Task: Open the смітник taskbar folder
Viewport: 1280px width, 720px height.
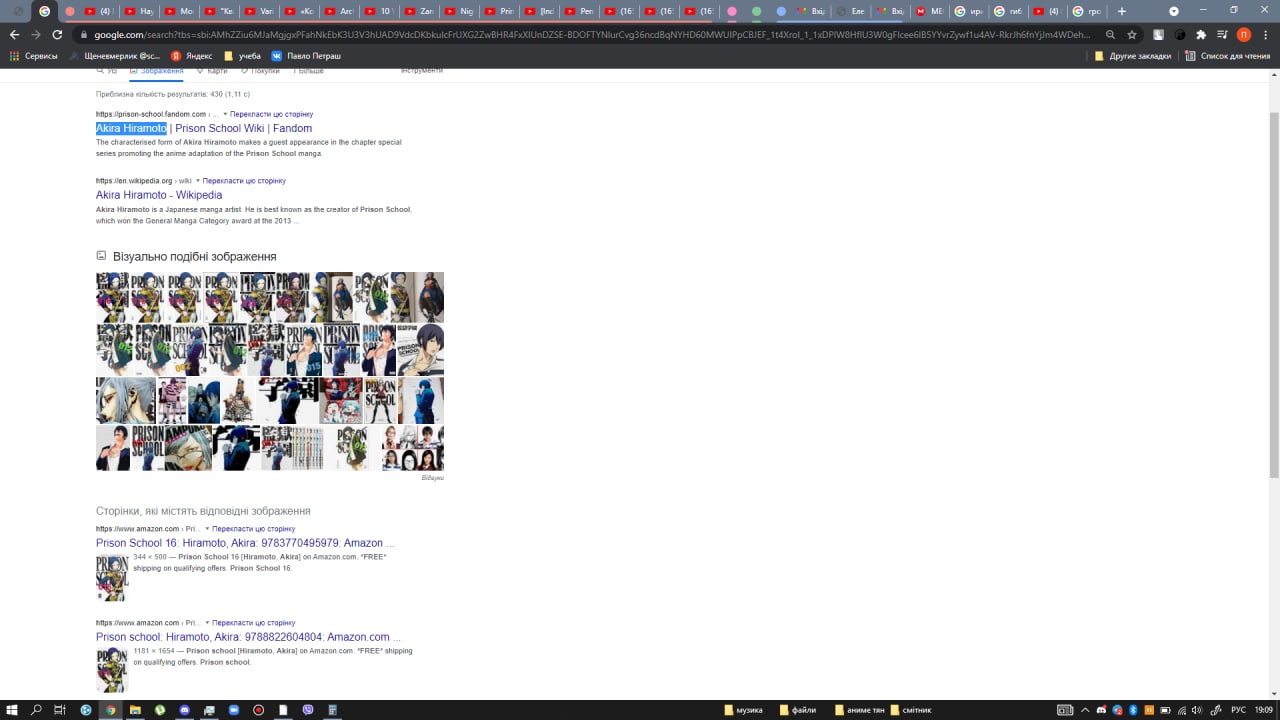Action: pyautogui.click(x=911, y=710)
